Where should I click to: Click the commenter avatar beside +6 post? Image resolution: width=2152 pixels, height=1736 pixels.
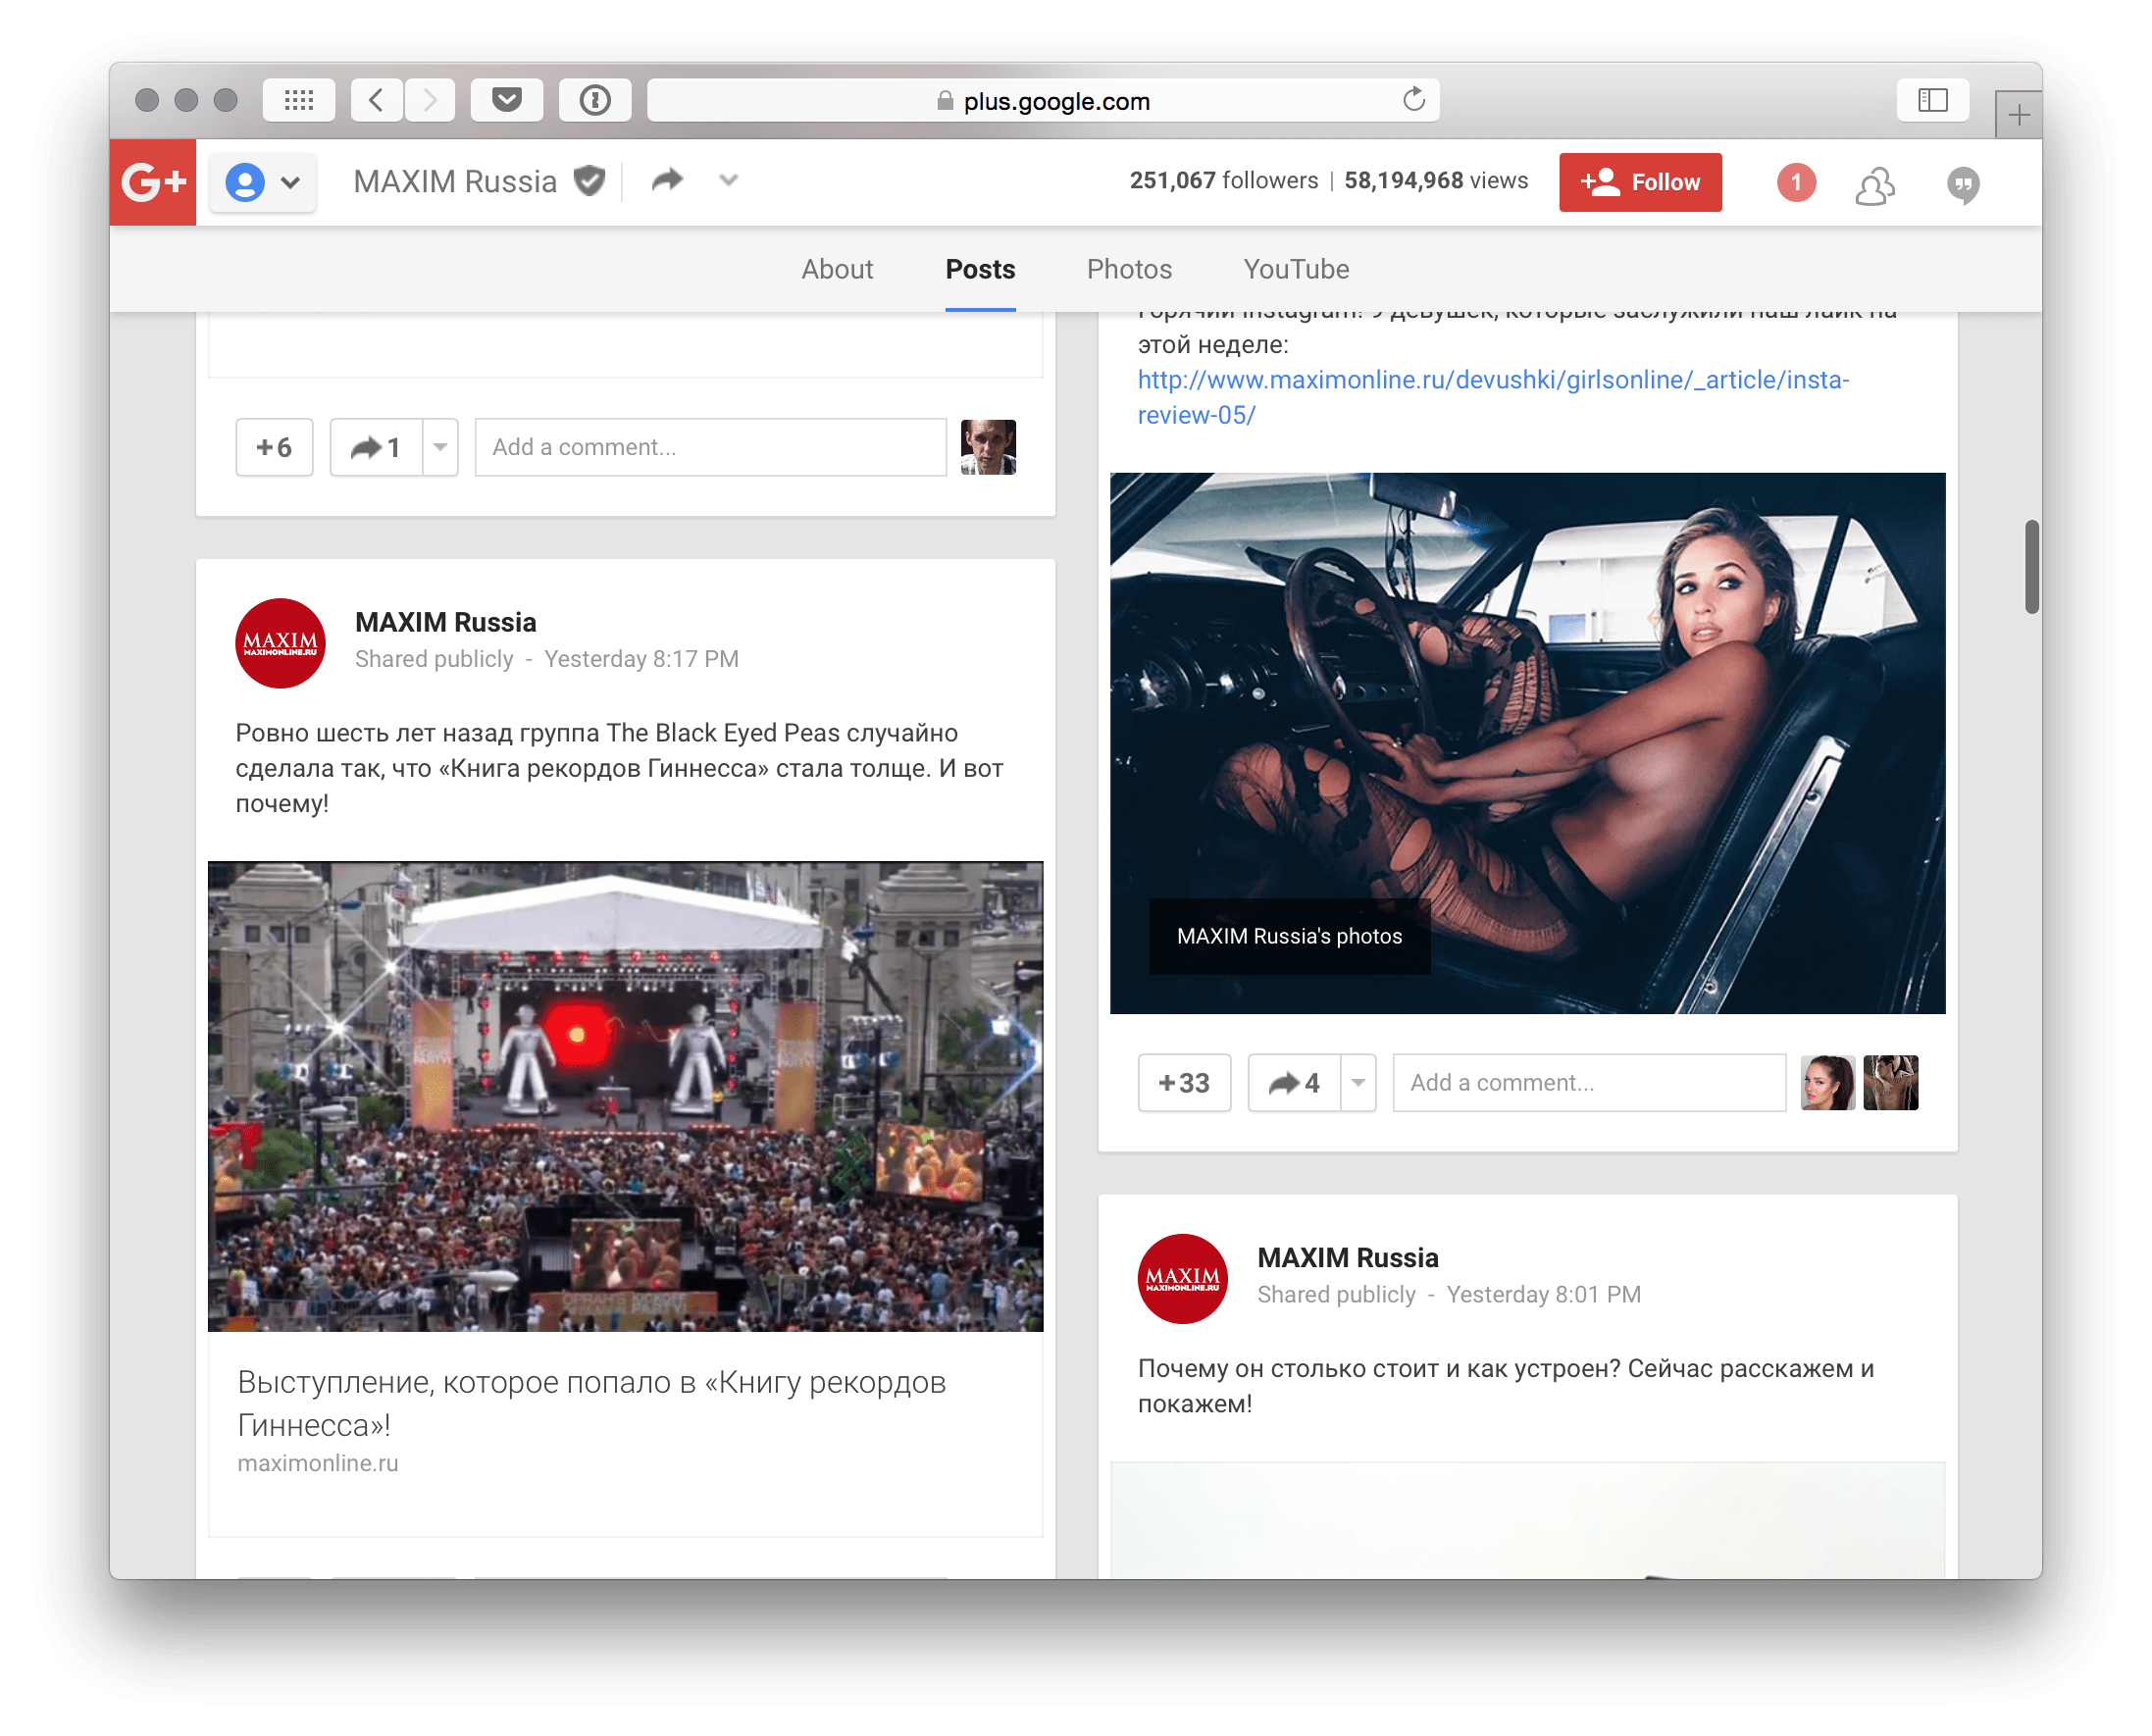click(x=988, y=447)
